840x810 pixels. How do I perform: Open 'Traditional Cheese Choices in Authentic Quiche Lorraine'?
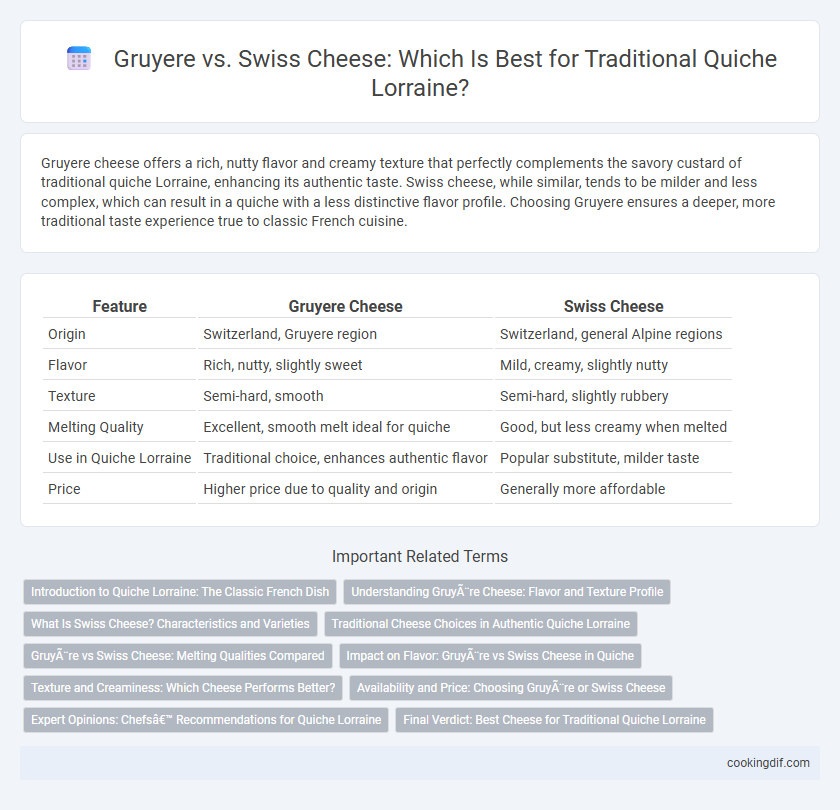pos(481,624)
